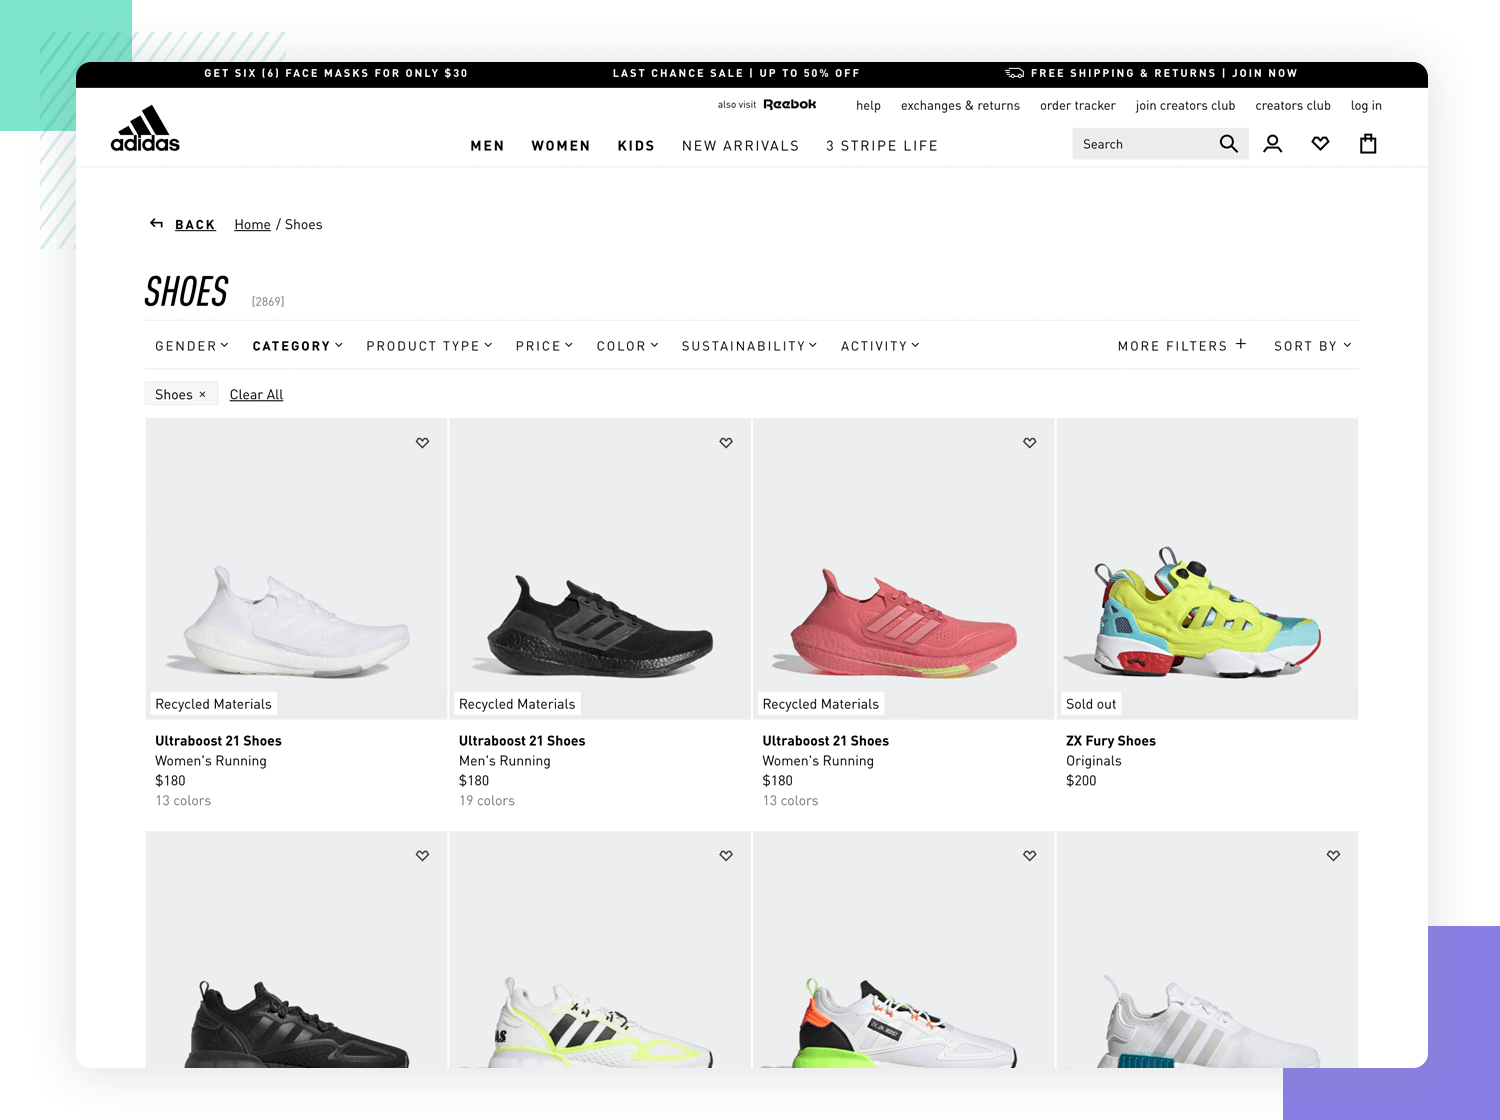The width and height of the screenshot is (1500, 1120).
Task: Click the Last Chance Sale banner
Action: (736, 73)
